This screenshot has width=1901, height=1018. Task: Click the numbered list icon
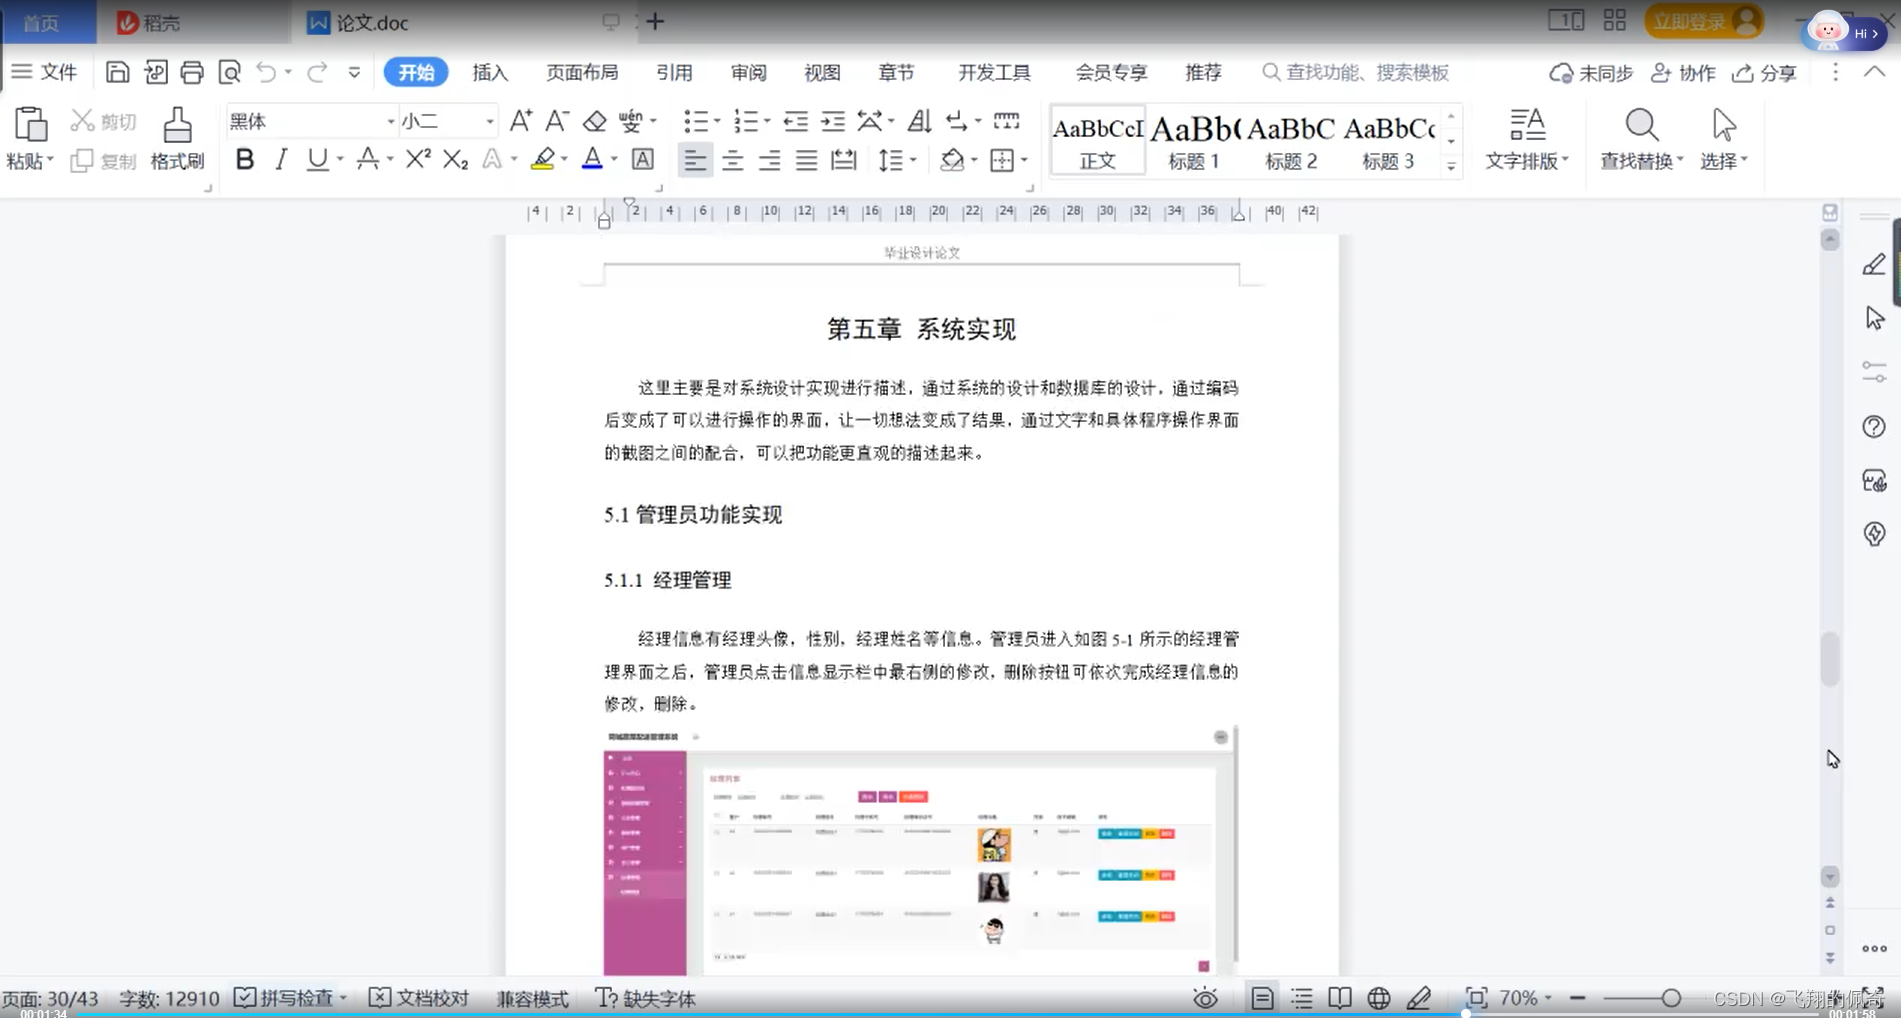pos(746,121)
